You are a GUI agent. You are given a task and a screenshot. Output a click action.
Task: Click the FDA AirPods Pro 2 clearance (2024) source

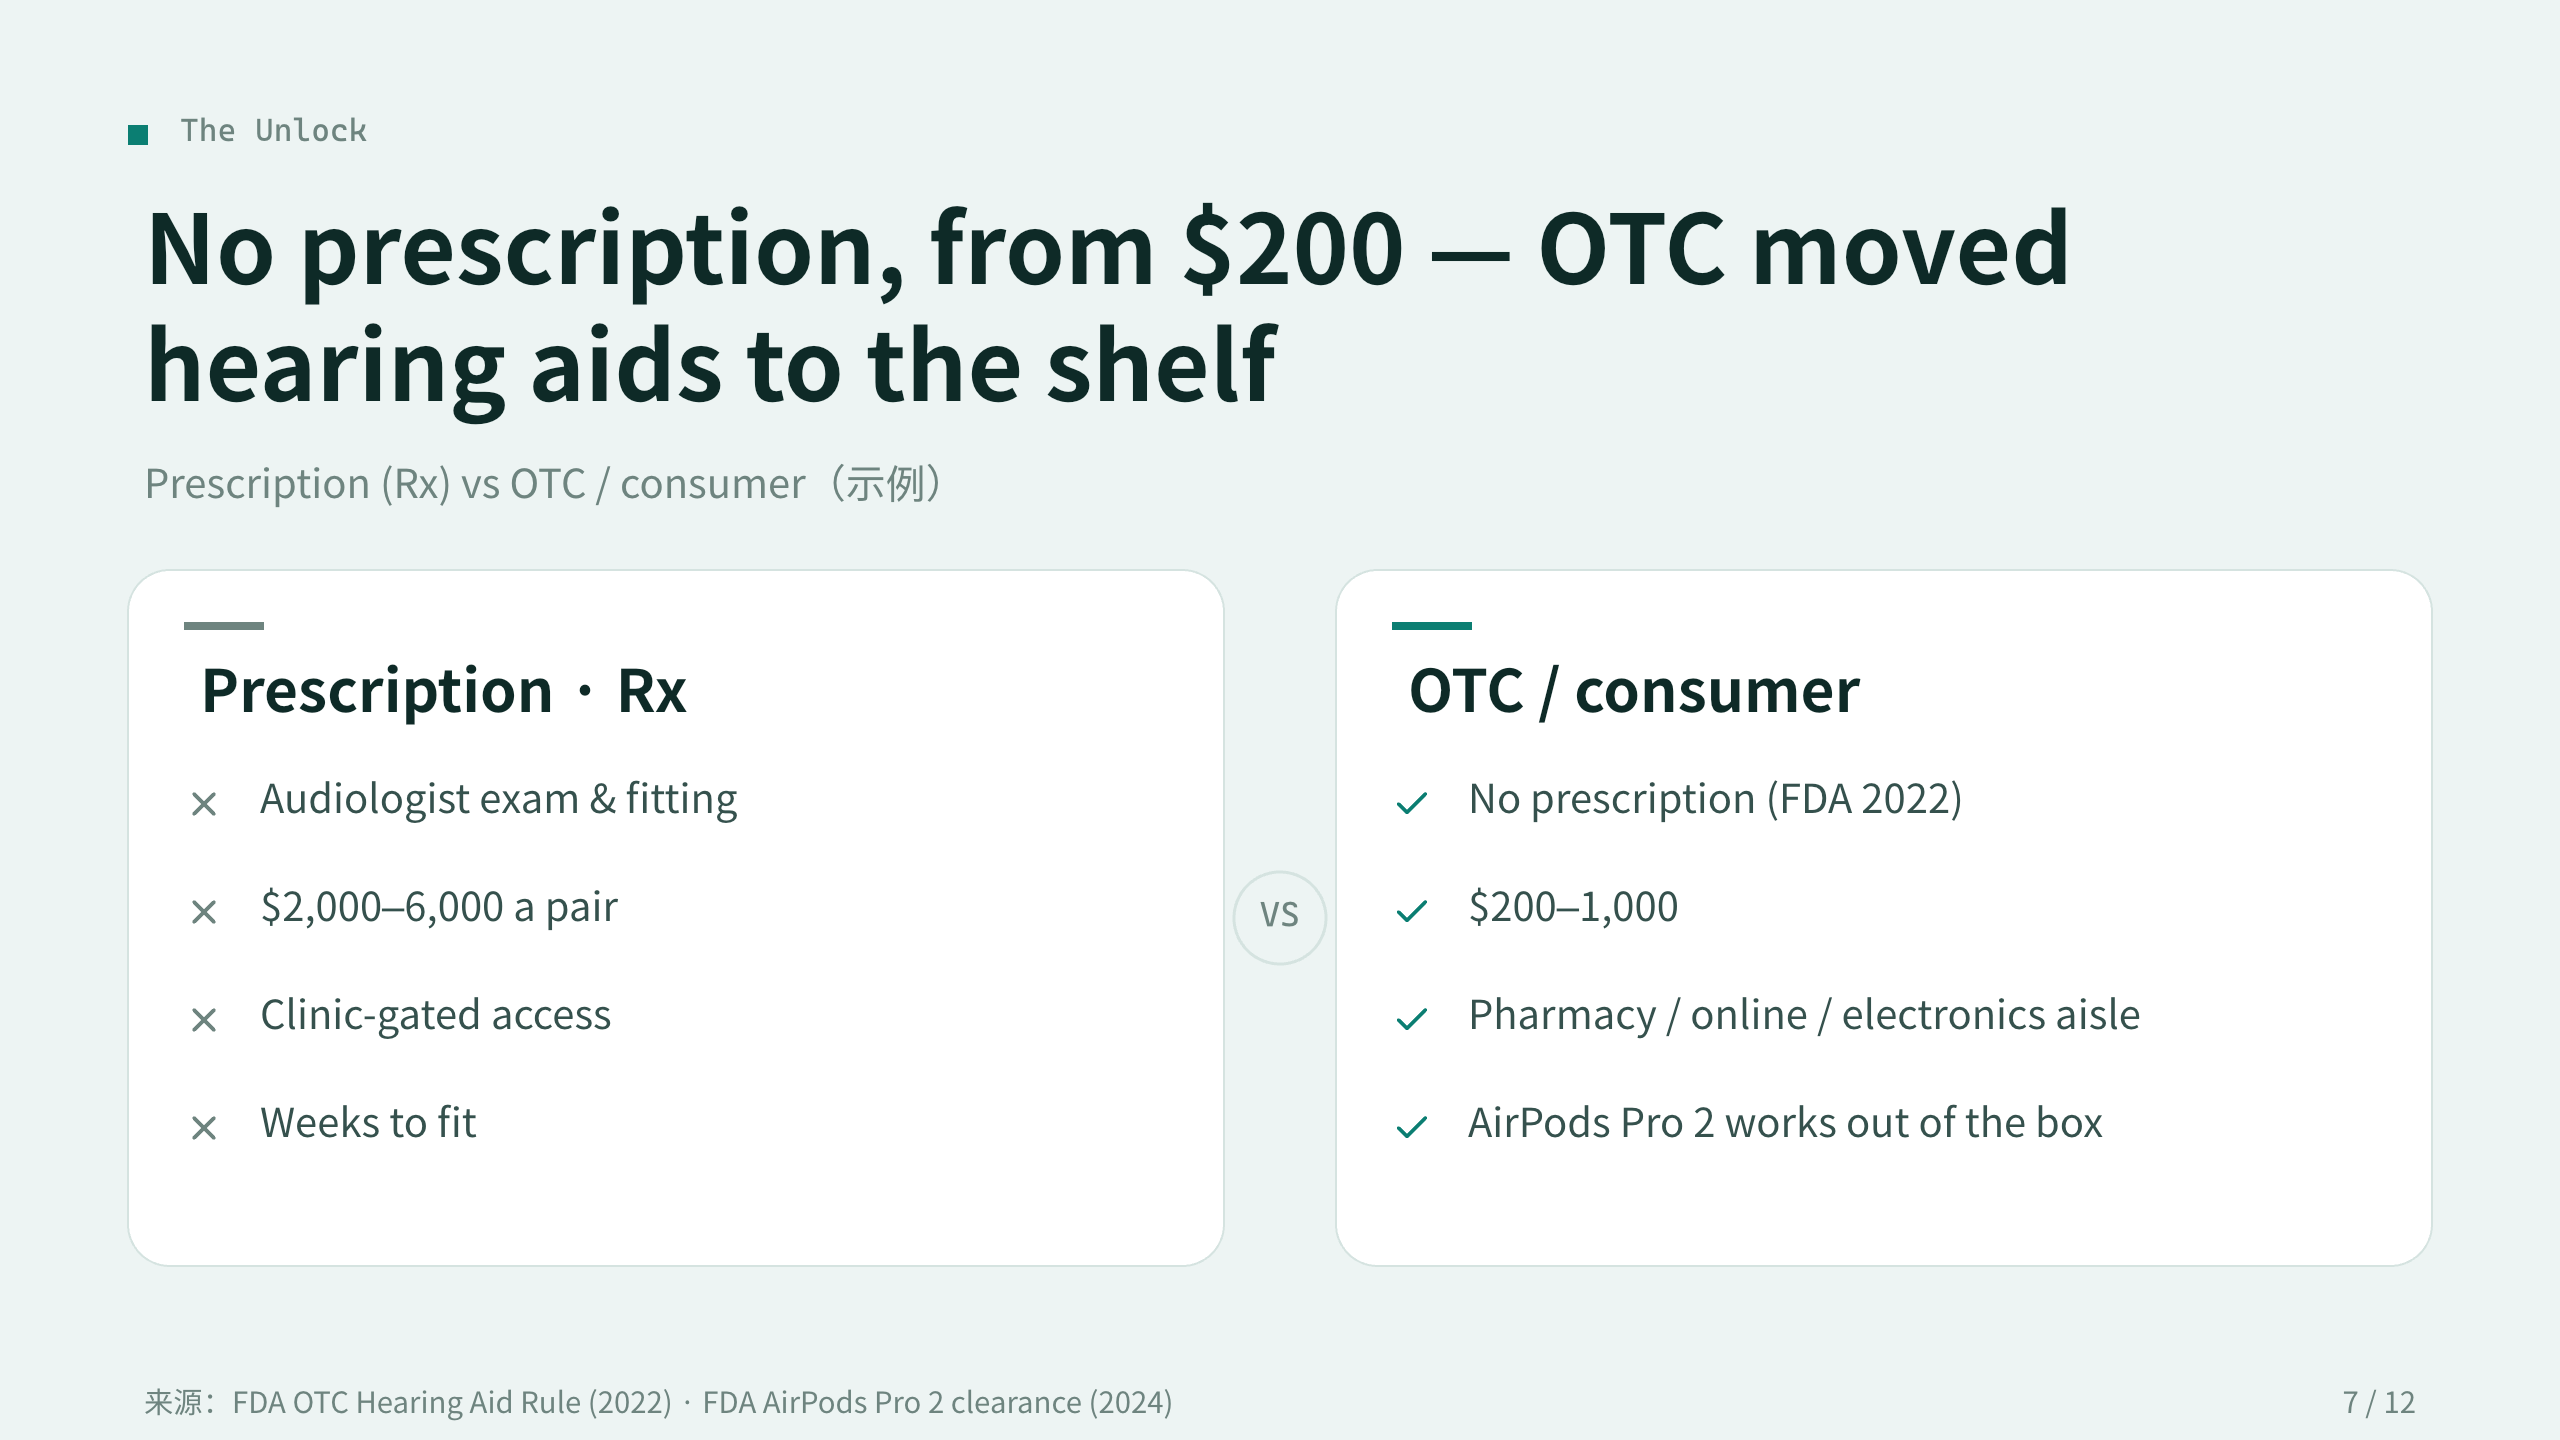(x=937, y=1402)
